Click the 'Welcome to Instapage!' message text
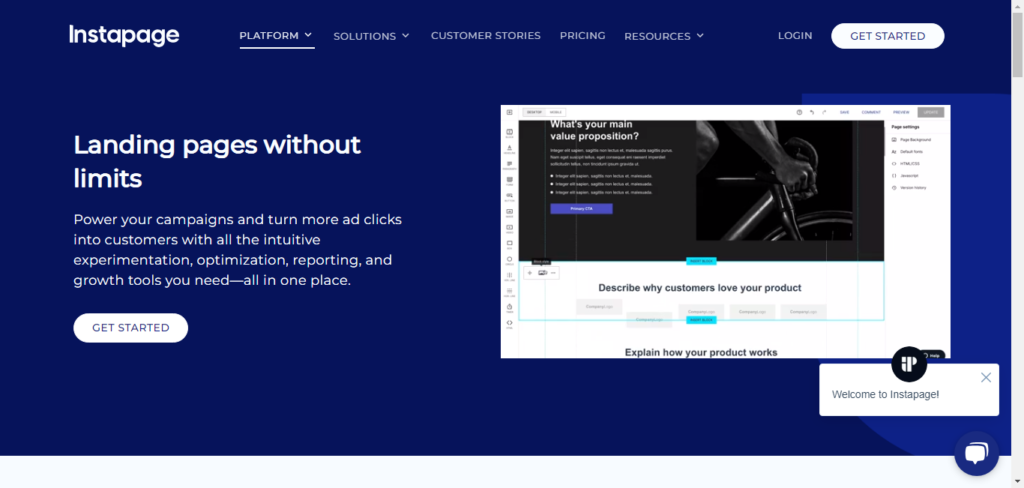 pos(885,395)
